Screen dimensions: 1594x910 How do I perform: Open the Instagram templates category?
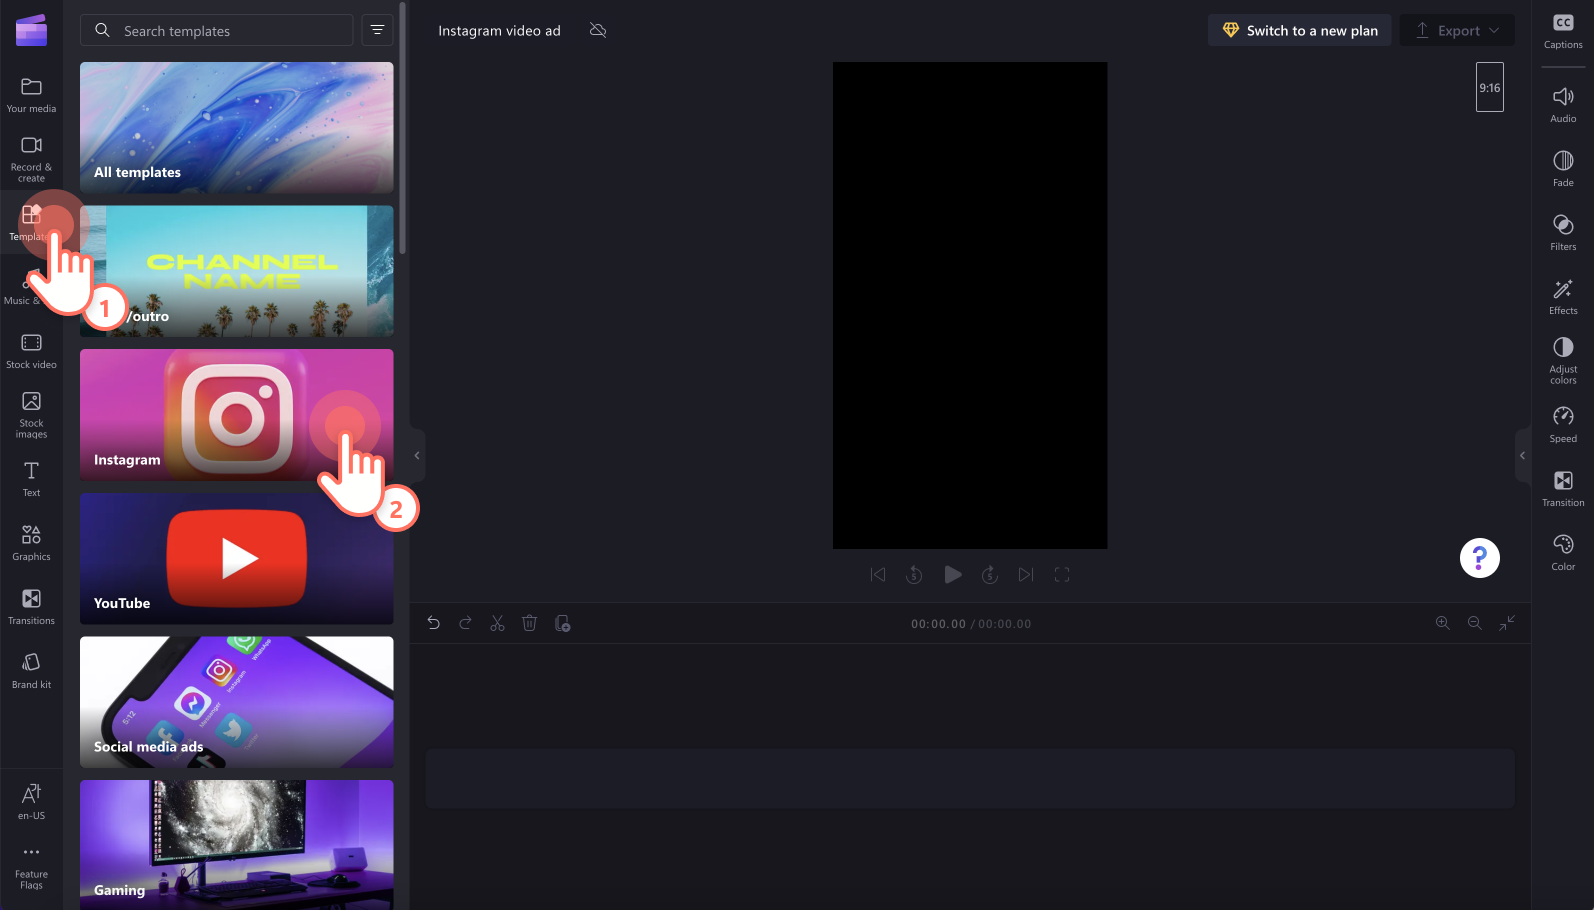click(236, 415)
